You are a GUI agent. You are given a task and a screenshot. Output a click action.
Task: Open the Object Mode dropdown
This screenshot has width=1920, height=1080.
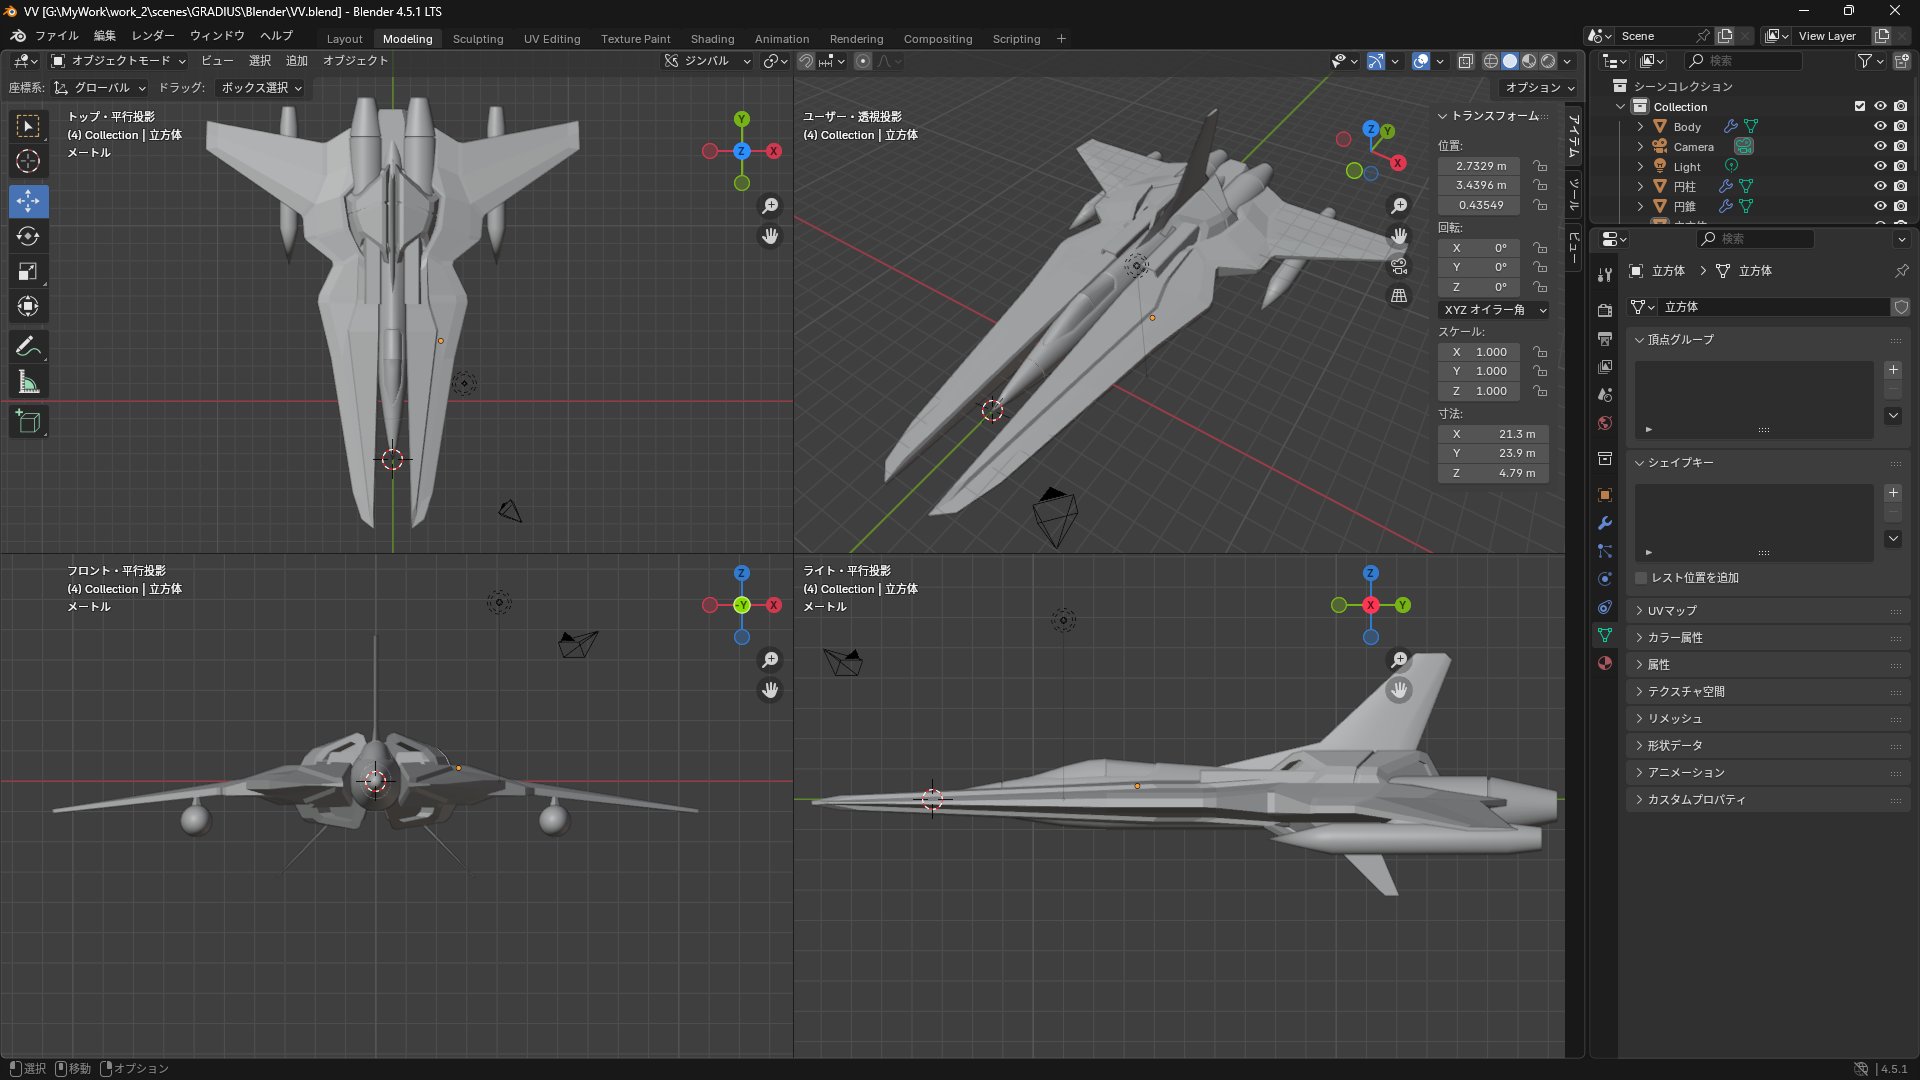[x=119, y=61]
